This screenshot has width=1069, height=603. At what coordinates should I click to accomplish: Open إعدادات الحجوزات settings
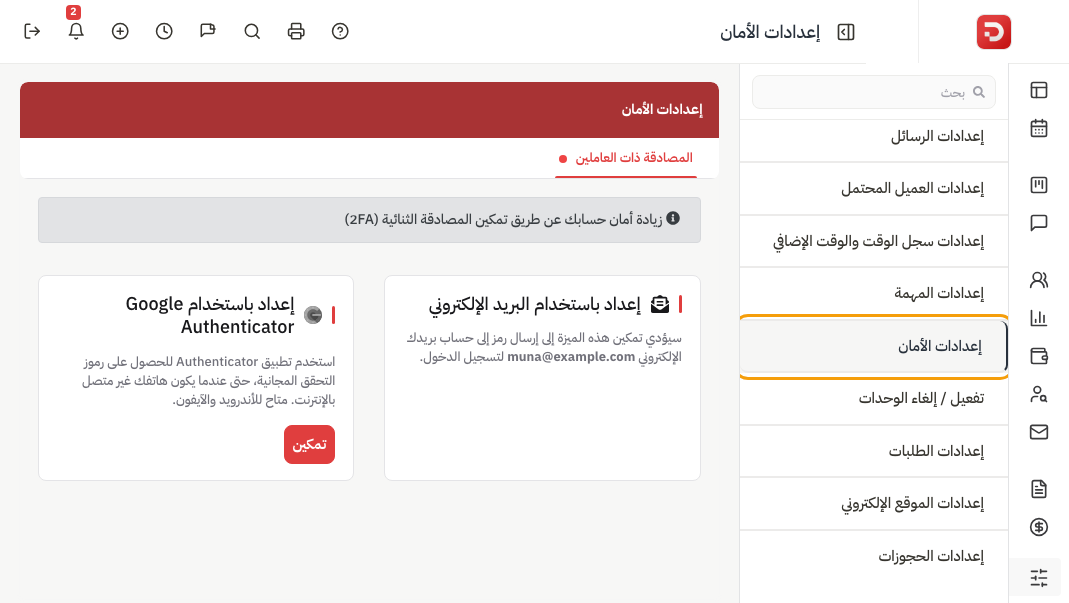pyautogui.click(x=873, y=556)
